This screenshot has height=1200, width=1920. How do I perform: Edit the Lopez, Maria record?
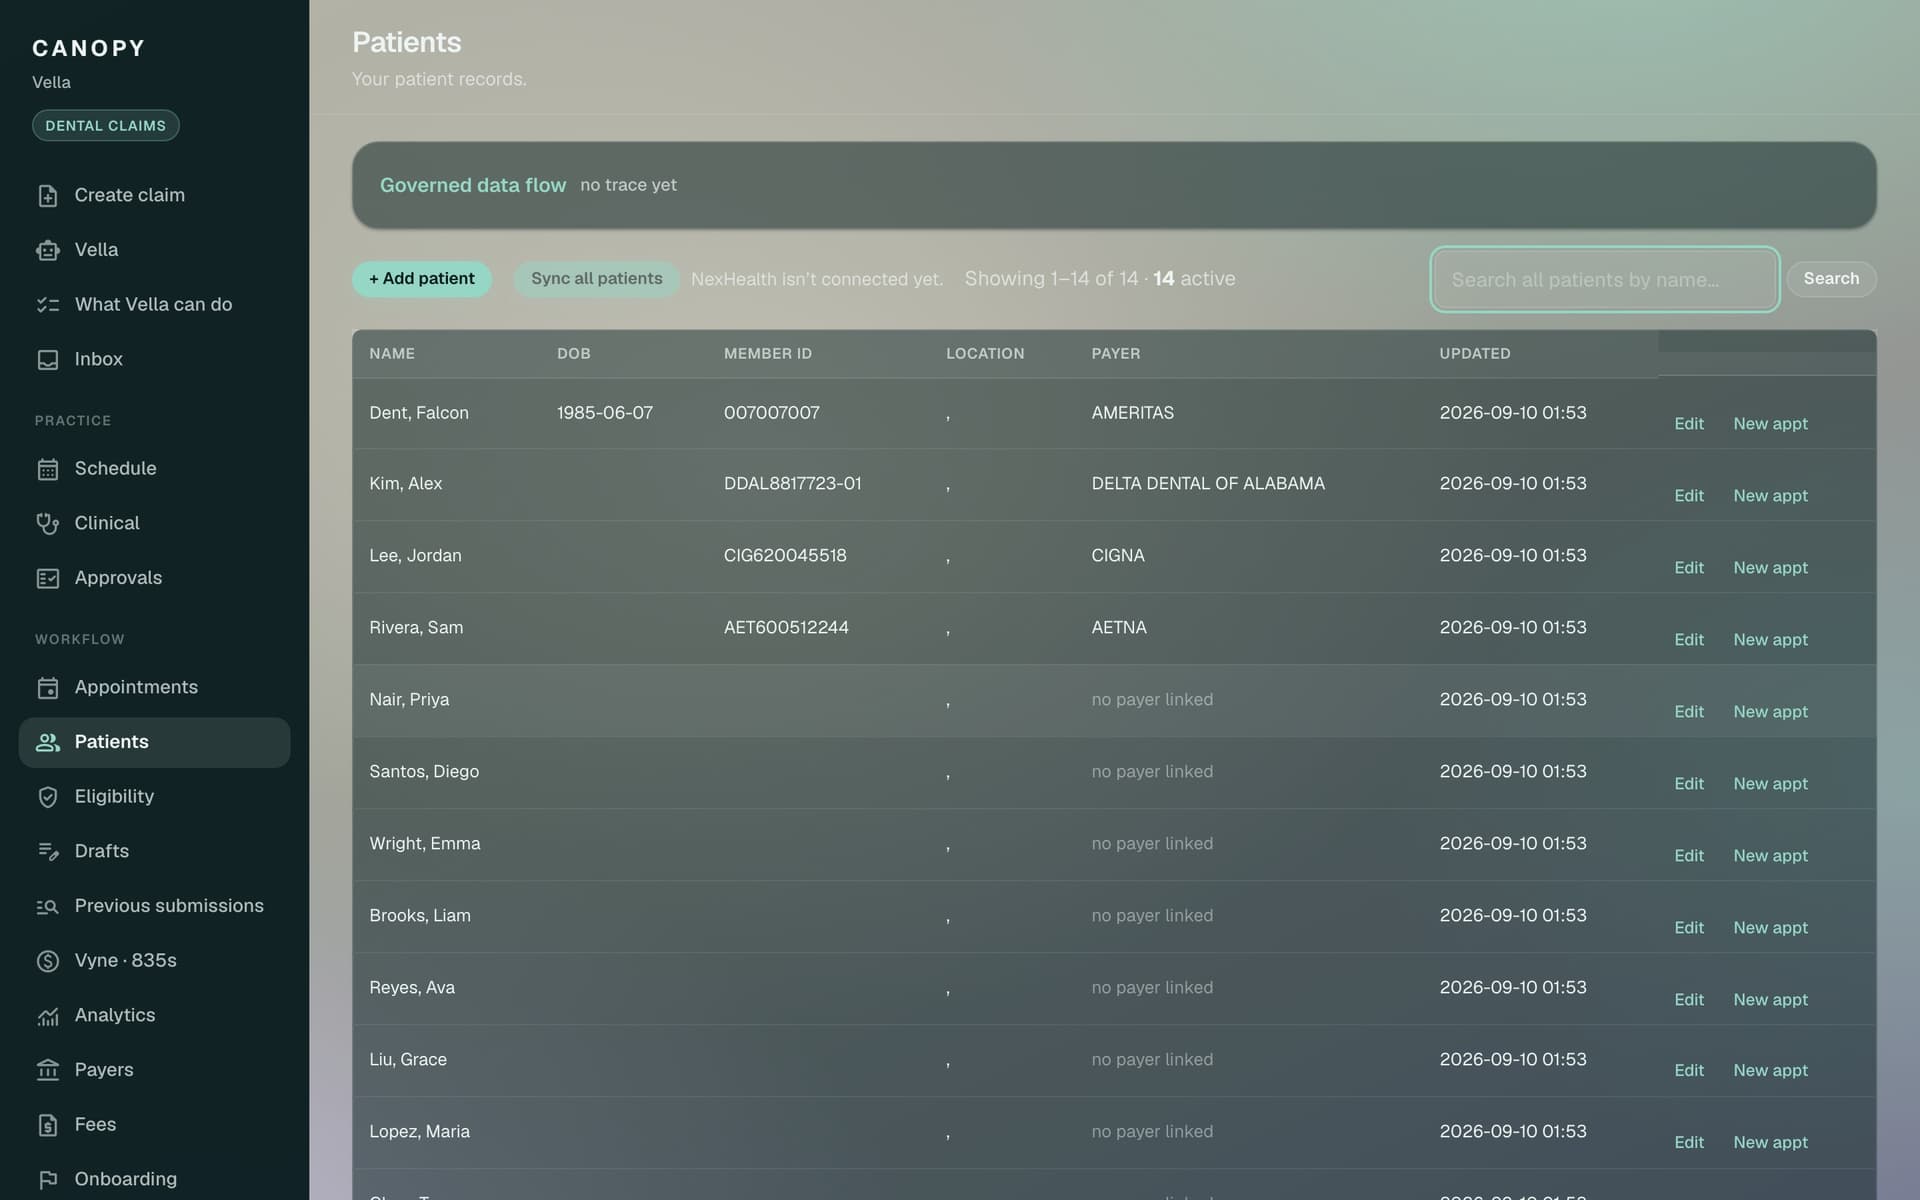tap(1689, 1143)
